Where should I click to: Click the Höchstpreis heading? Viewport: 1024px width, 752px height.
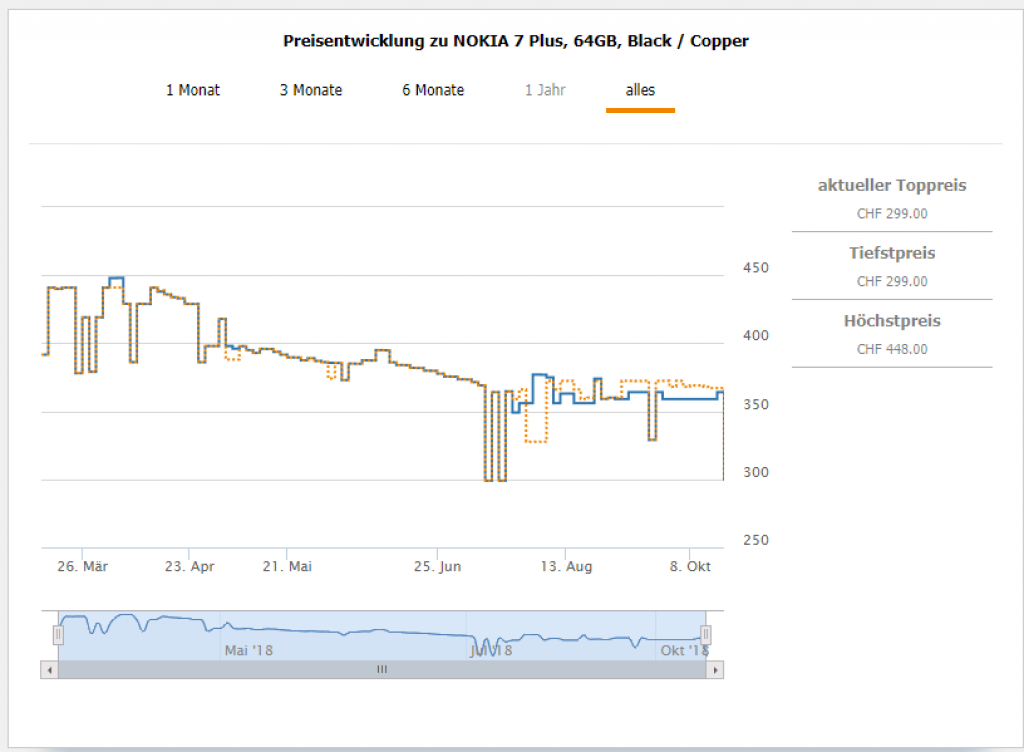click(x=892, y=321)
